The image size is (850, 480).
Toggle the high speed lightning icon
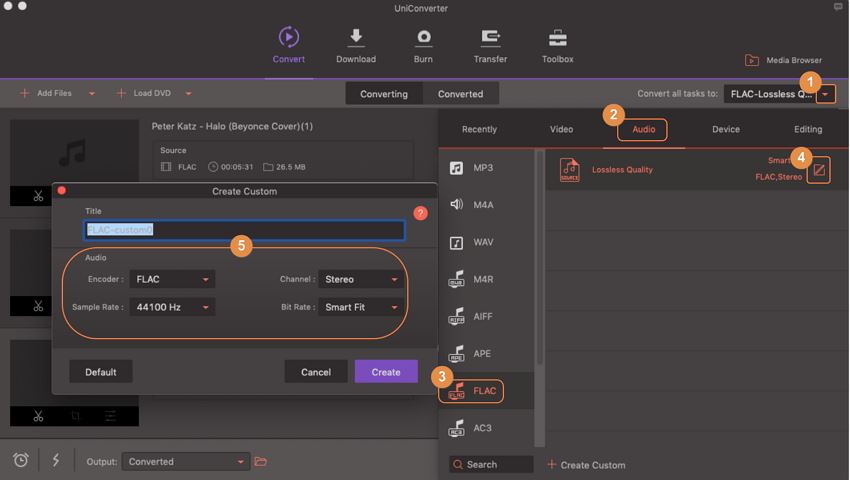coord(56,460)
